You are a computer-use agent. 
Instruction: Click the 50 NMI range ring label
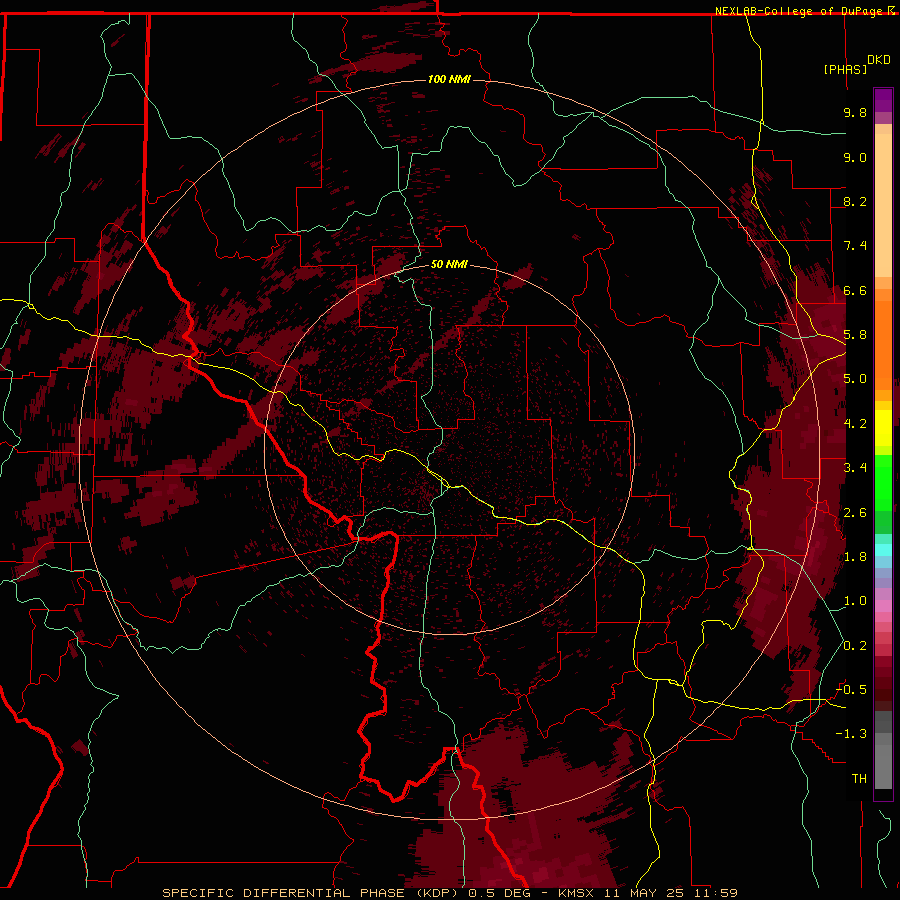tap(449, 264)
